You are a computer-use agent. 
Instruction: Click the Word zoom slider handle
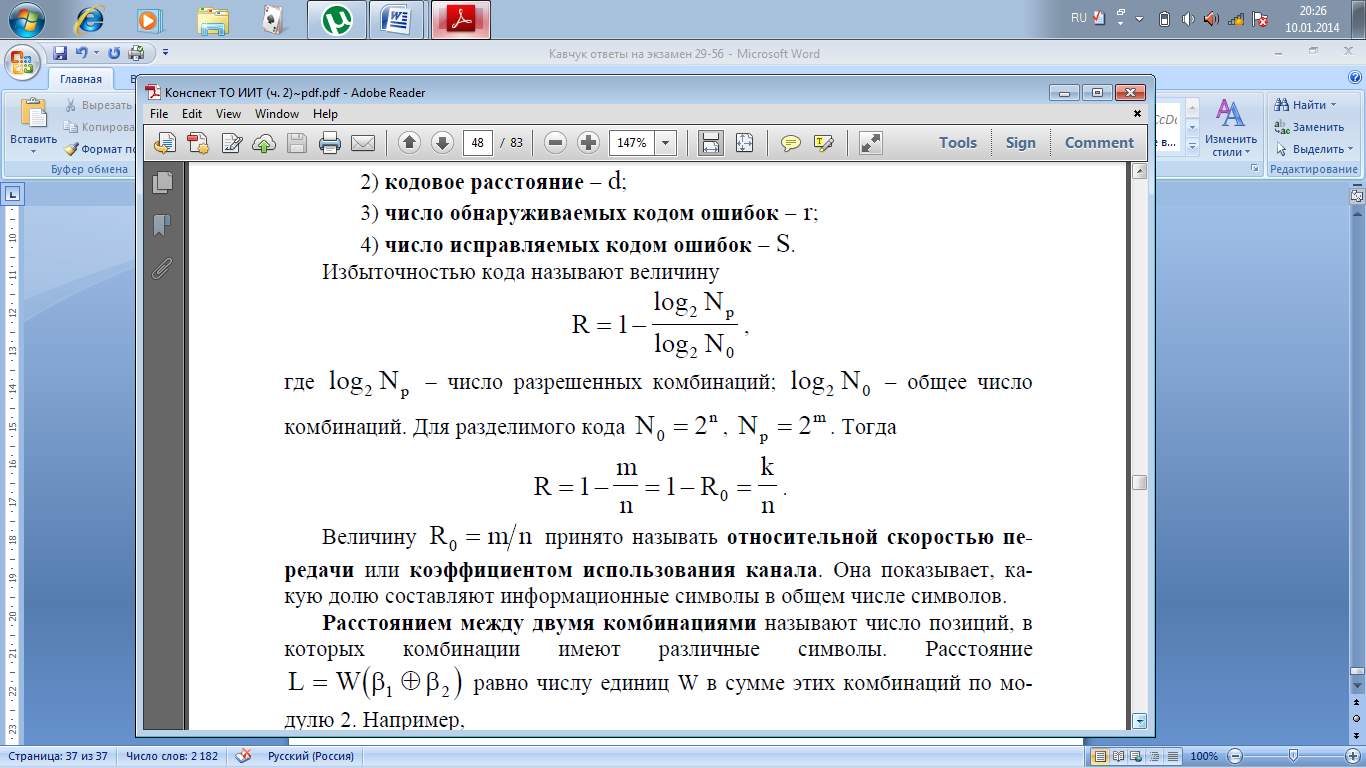1294,756
